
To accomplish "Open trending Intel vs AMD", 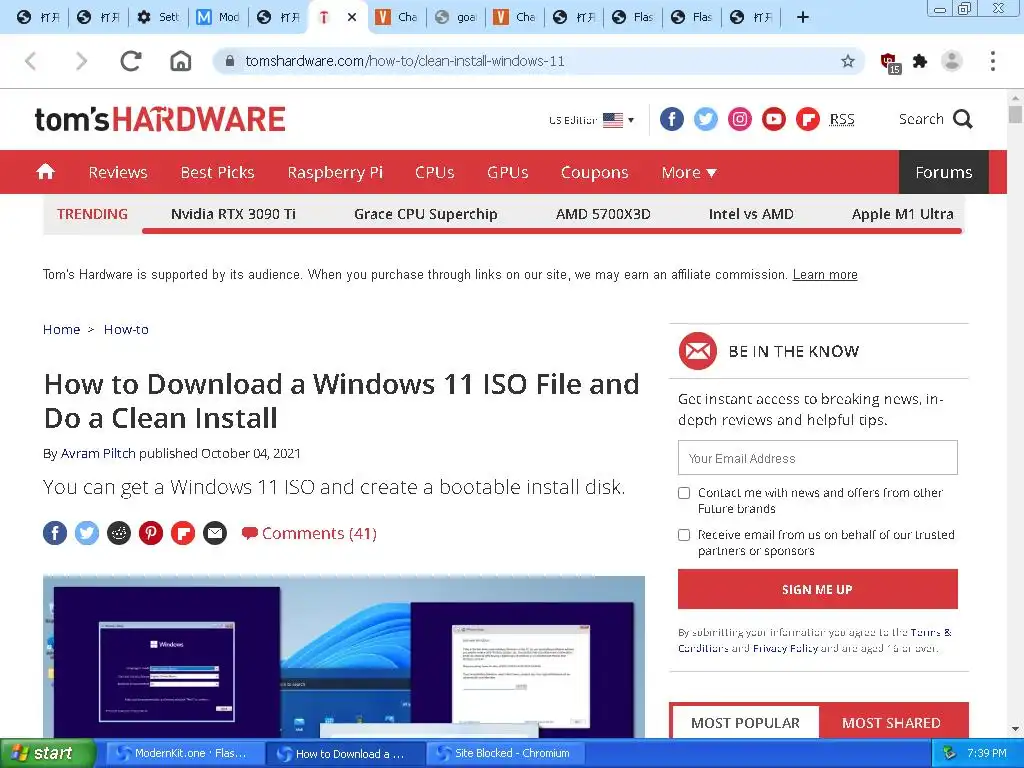I will point(751,214).
